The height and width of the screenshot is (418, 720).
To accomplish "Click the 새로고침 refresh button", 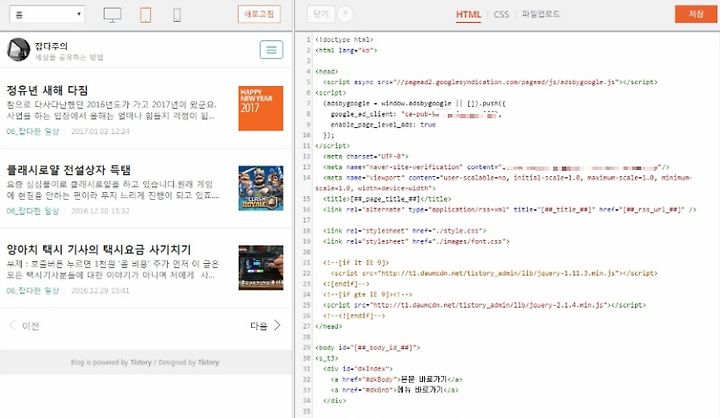I will [x=259, y=14].
